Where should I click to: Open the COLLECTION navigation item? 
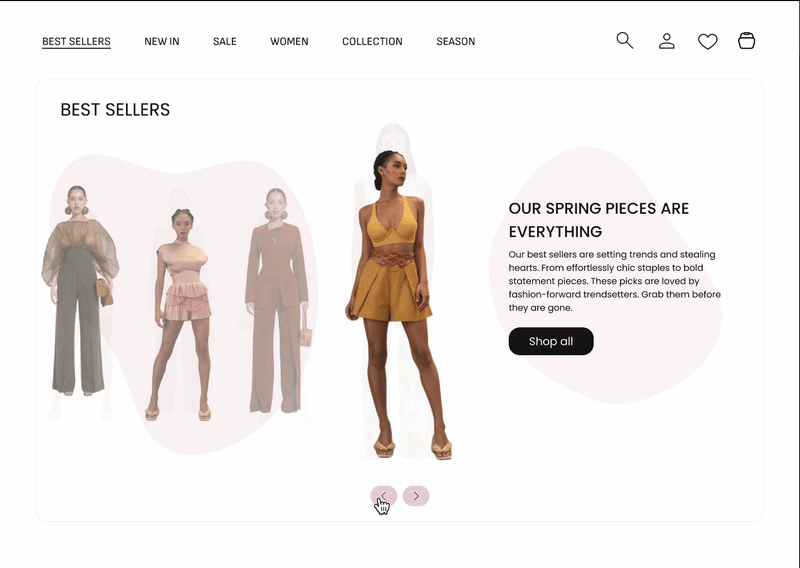tap(372, 41)
